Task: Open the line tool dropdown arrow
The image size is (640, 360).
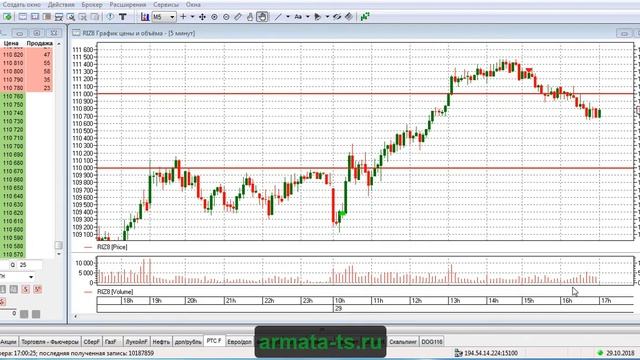Action: point(288,17)
